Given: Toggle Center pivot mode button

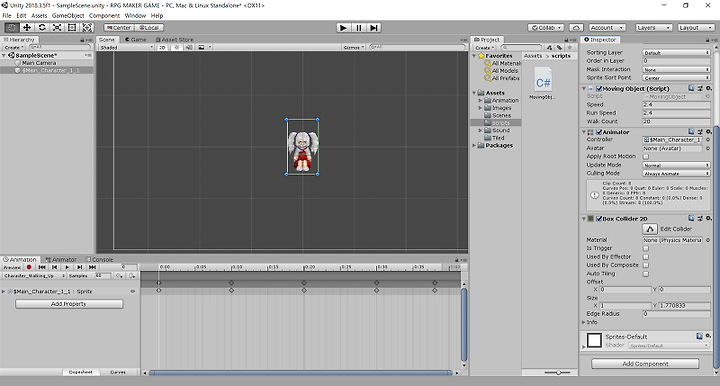Looking at the screenshot, I should (x=119, y=28).
